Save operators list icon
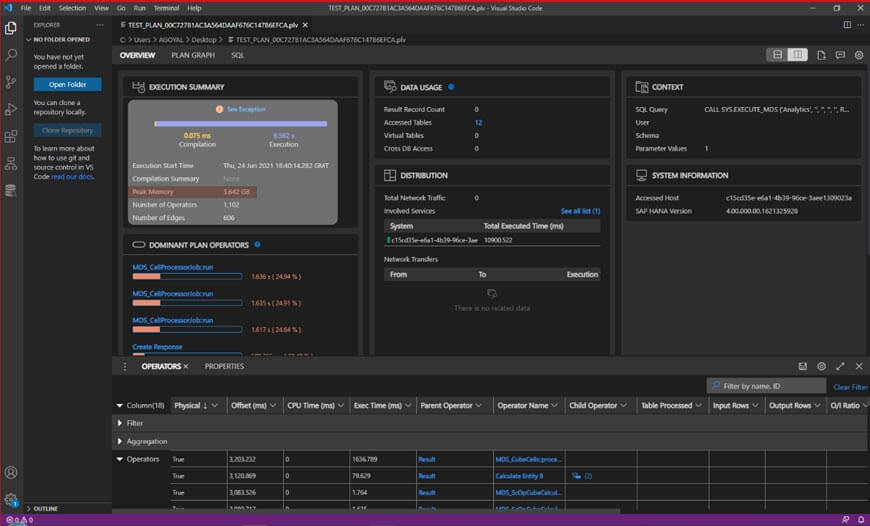Screen dimensions: 870x526 point(802,366)
